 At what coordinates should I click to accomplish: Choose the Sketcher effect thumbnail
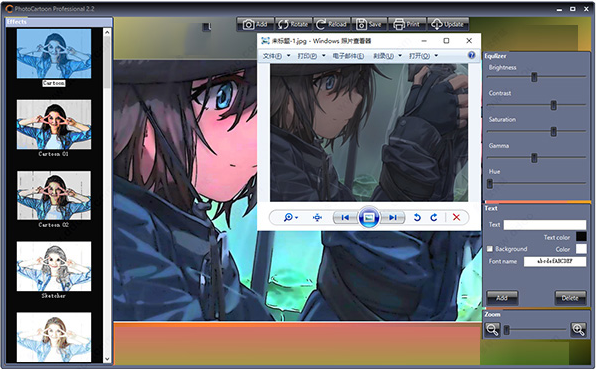click(x=54, y=266)
